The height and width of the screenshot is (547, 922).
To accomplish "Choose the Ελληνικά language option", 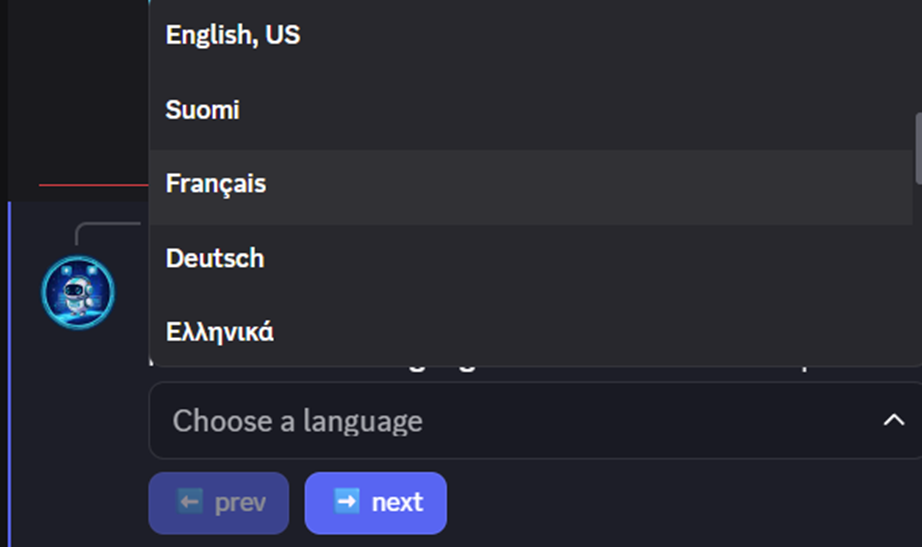I will point(220,332).
